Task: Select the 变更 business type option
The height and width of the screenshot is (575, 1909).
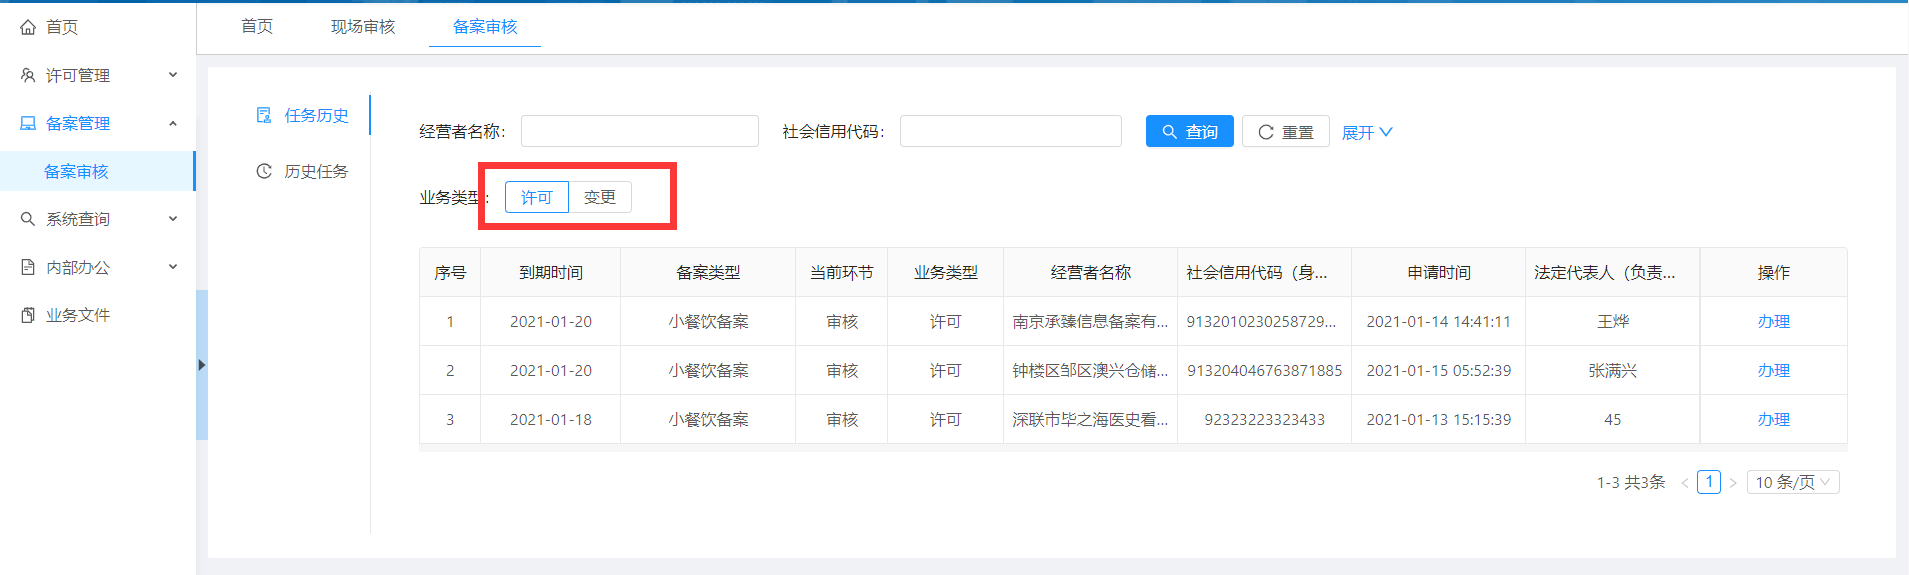Action: coord(600,197)
